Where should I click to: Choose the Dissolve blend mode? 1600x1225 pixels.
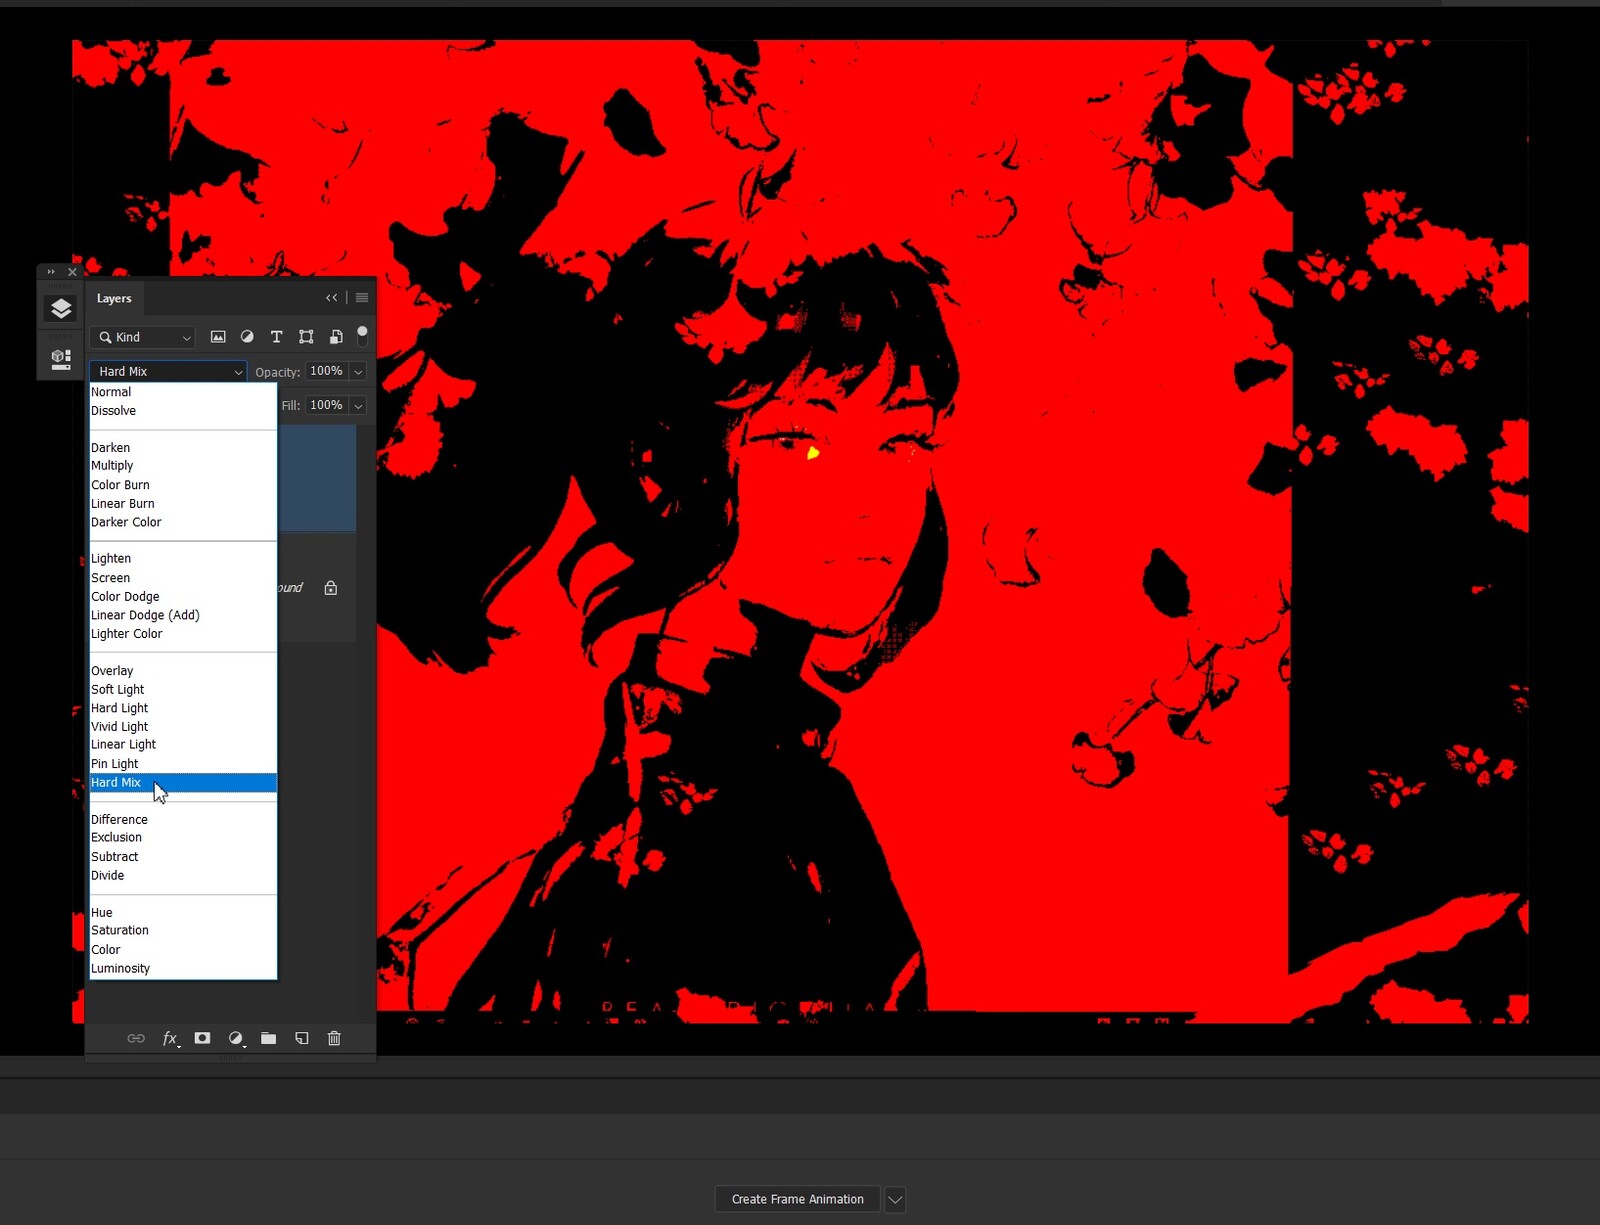click(183, 411)
